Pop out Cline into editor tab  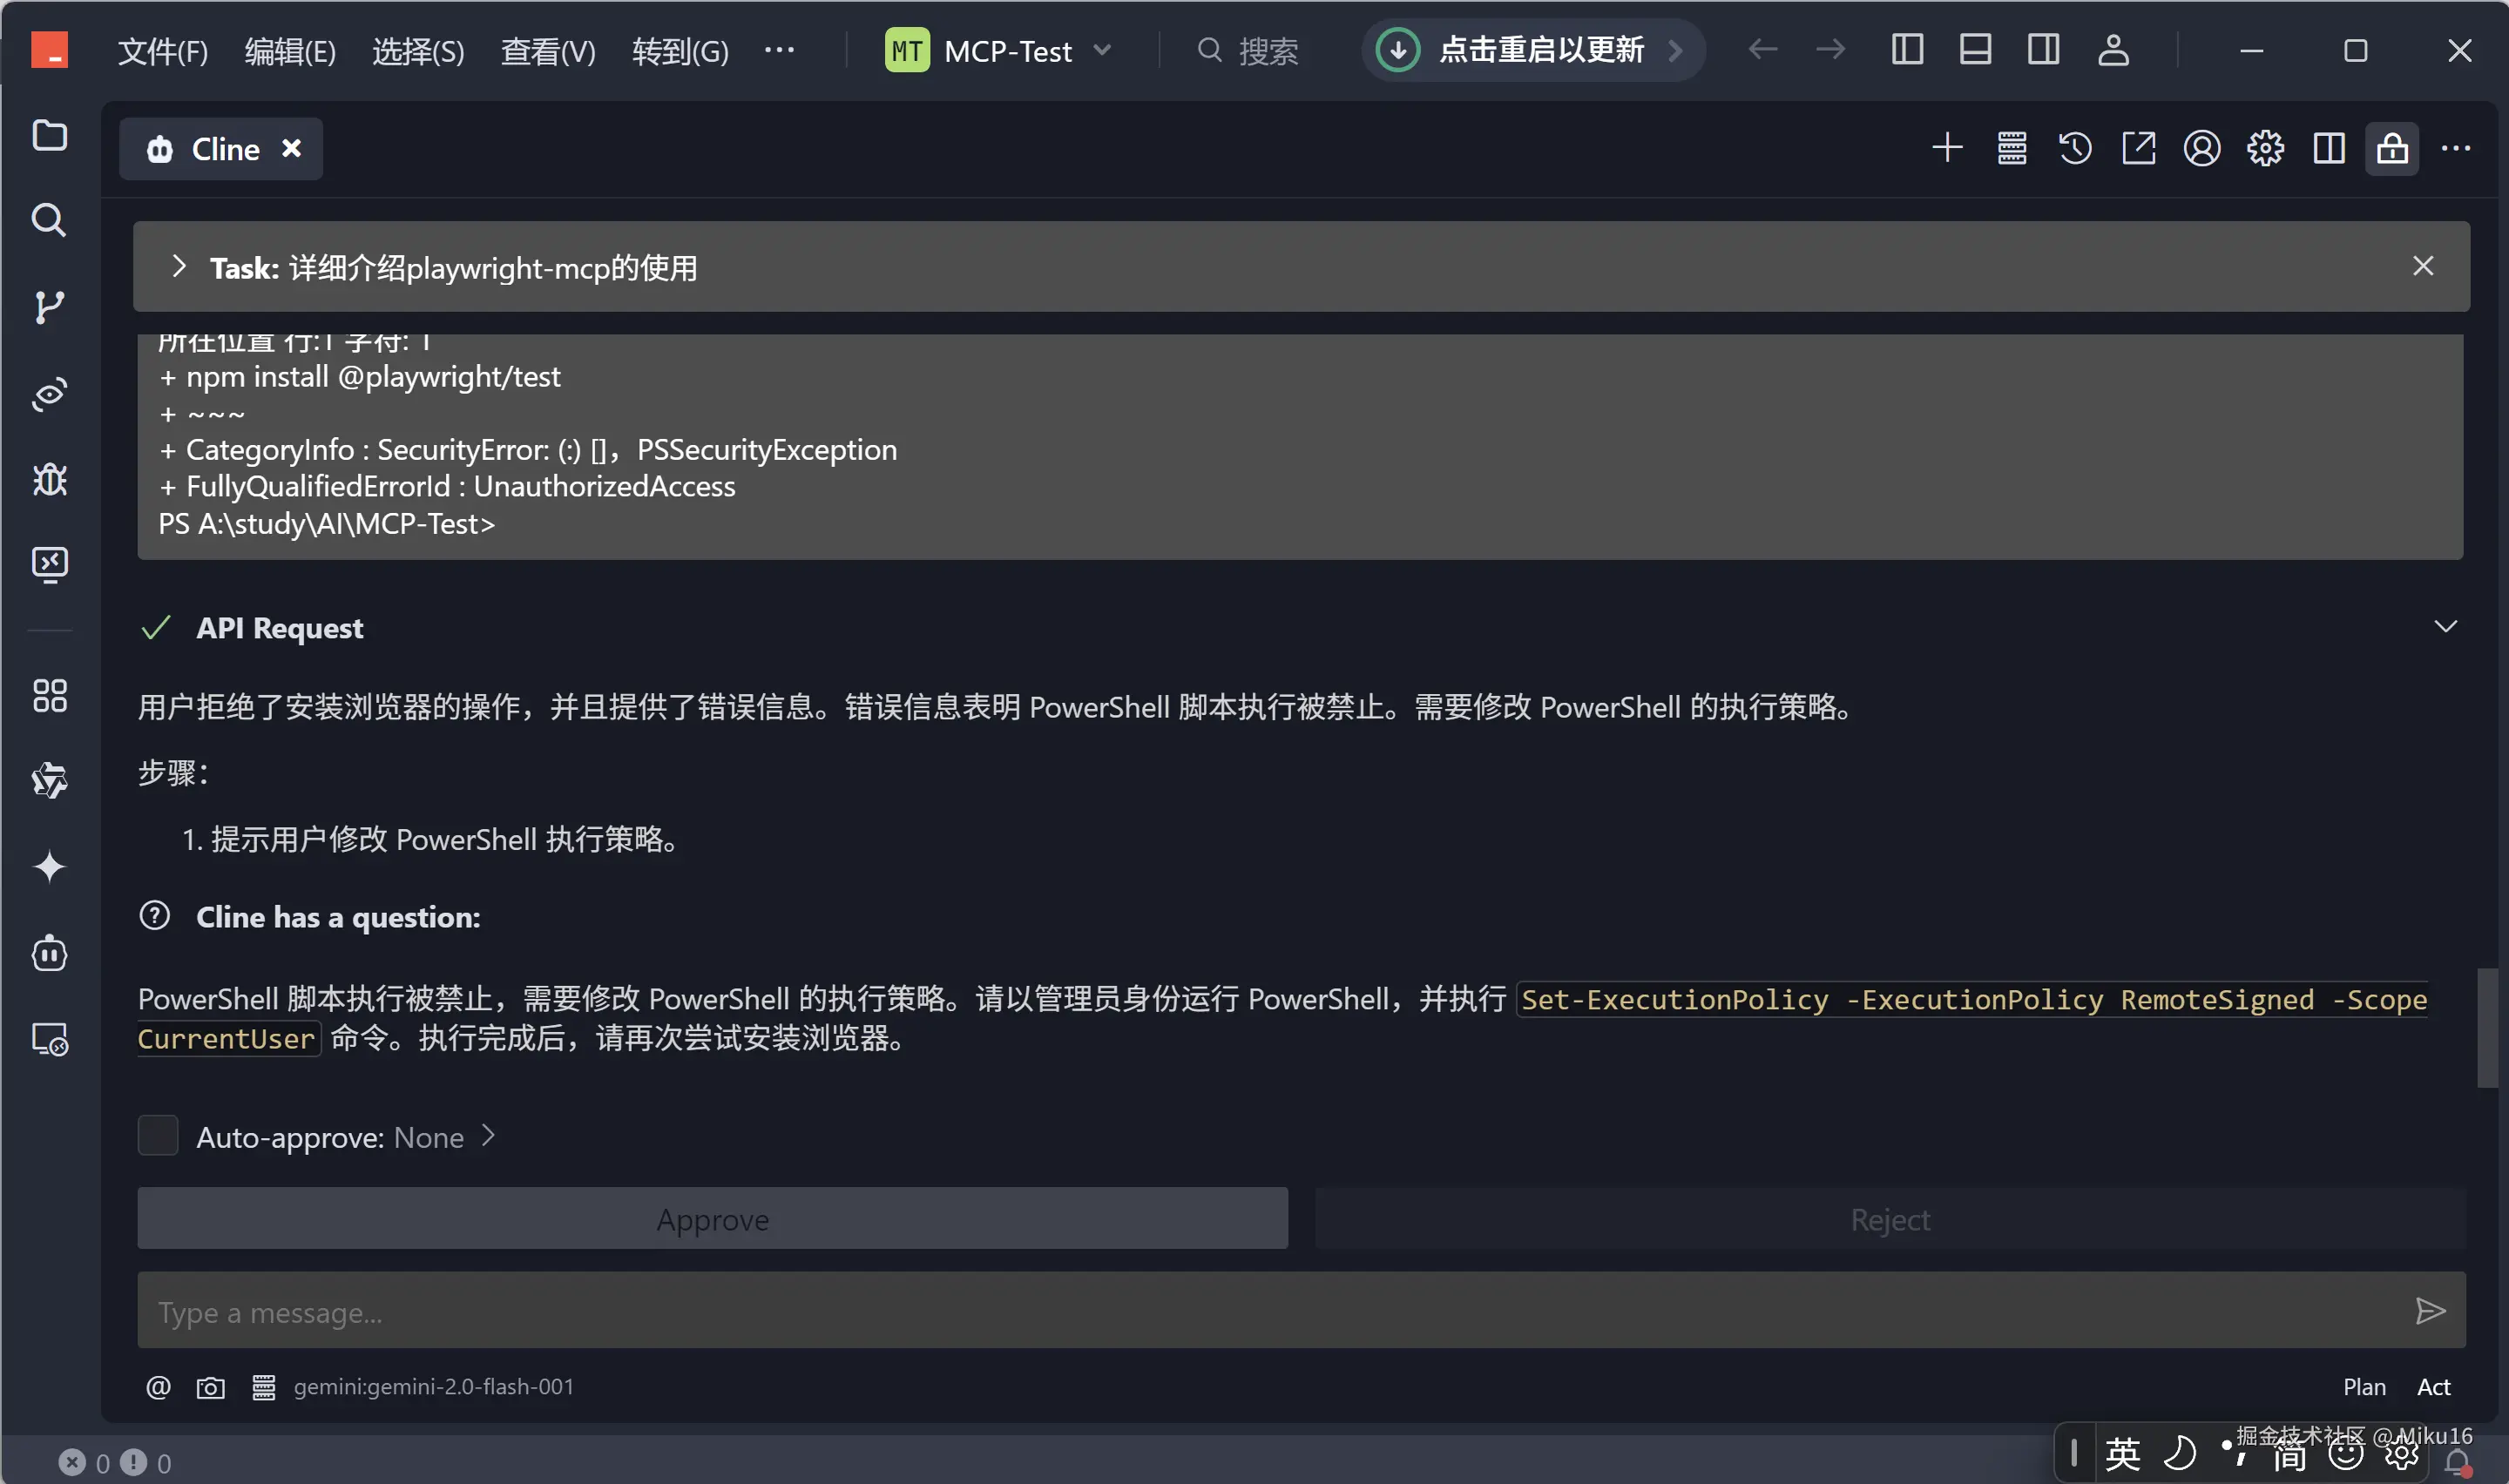pos(2138,149)
